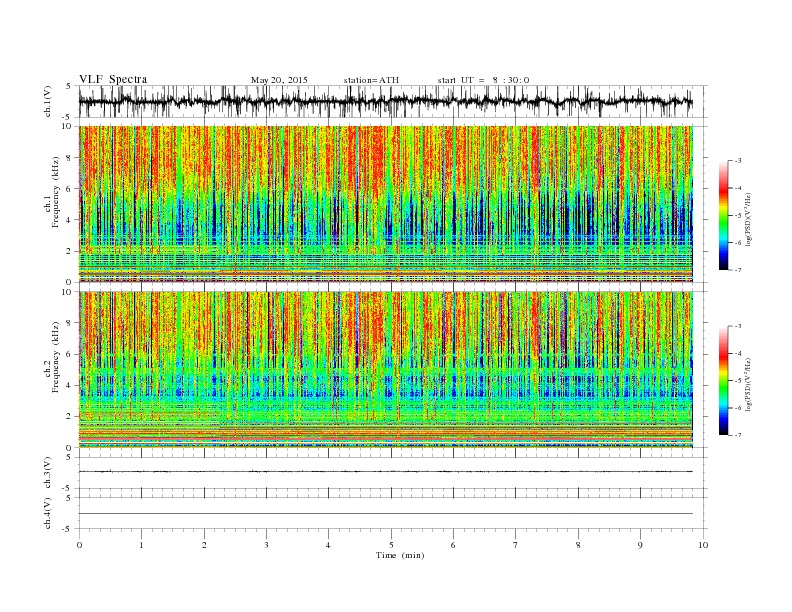Click the "-3" tick on ch.1 color bar
This screenshot has height=612, width=792.
point(738,161)
